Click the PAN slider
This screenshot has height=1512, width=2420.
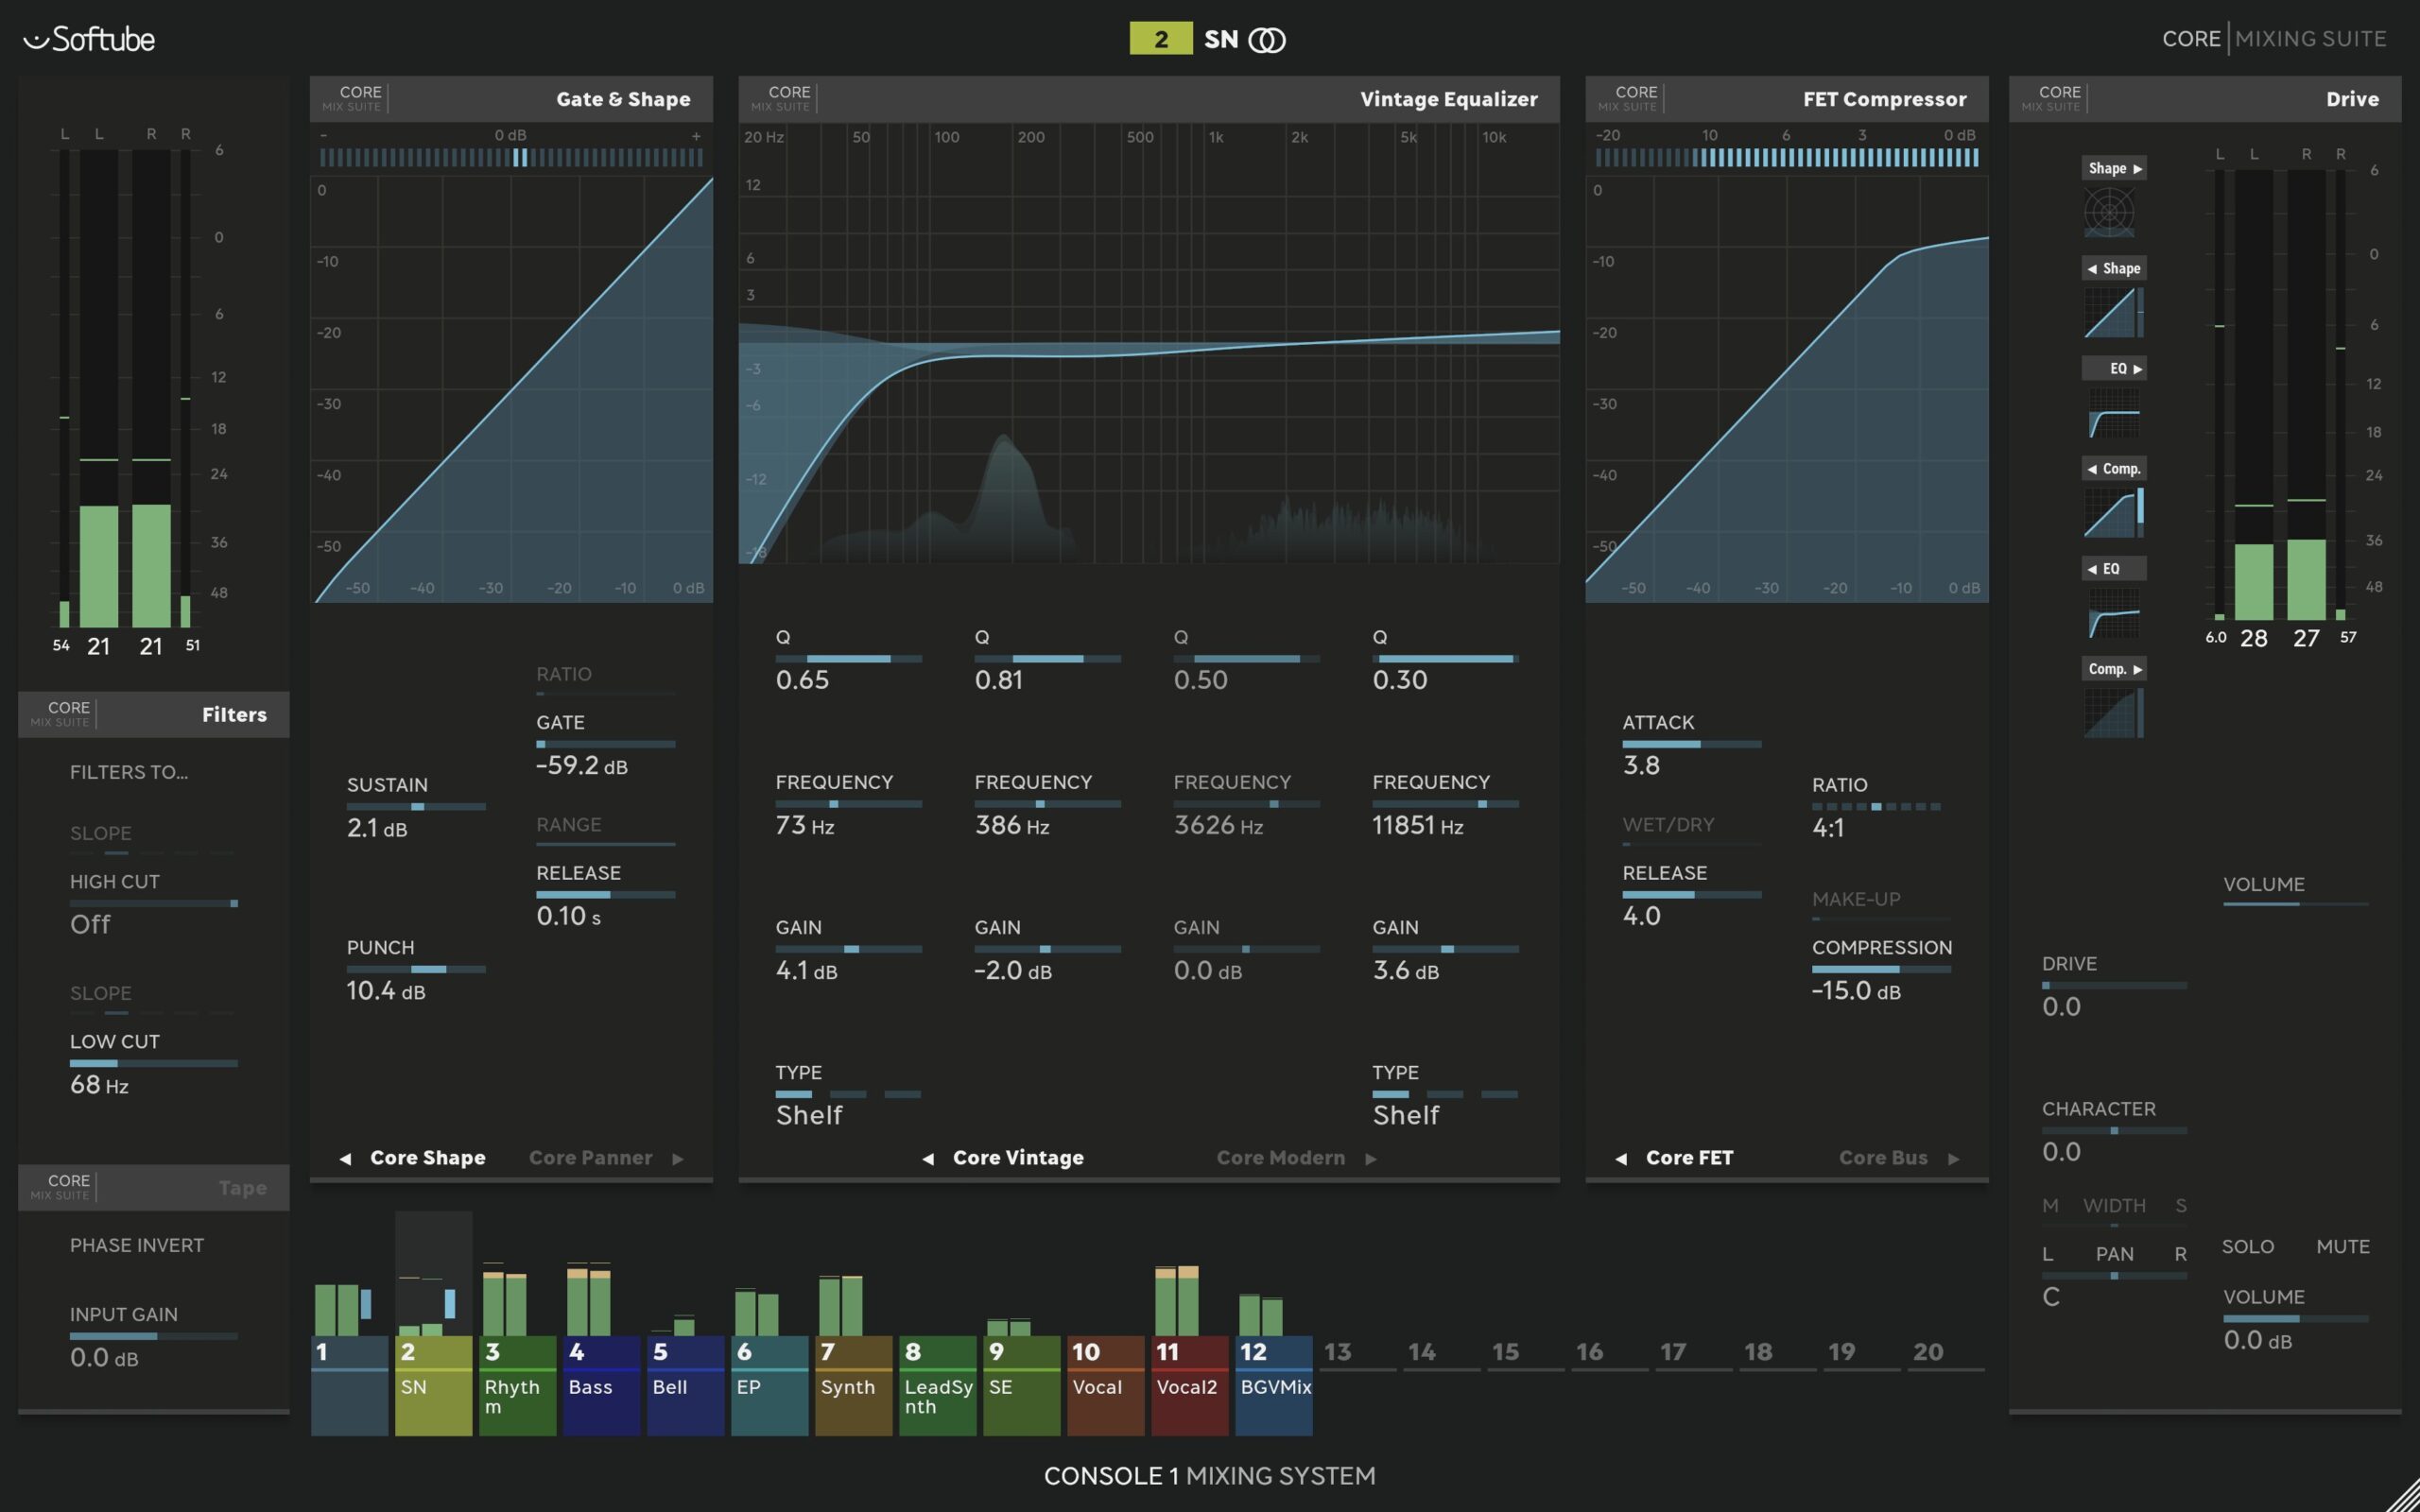coord(2114,1276)
